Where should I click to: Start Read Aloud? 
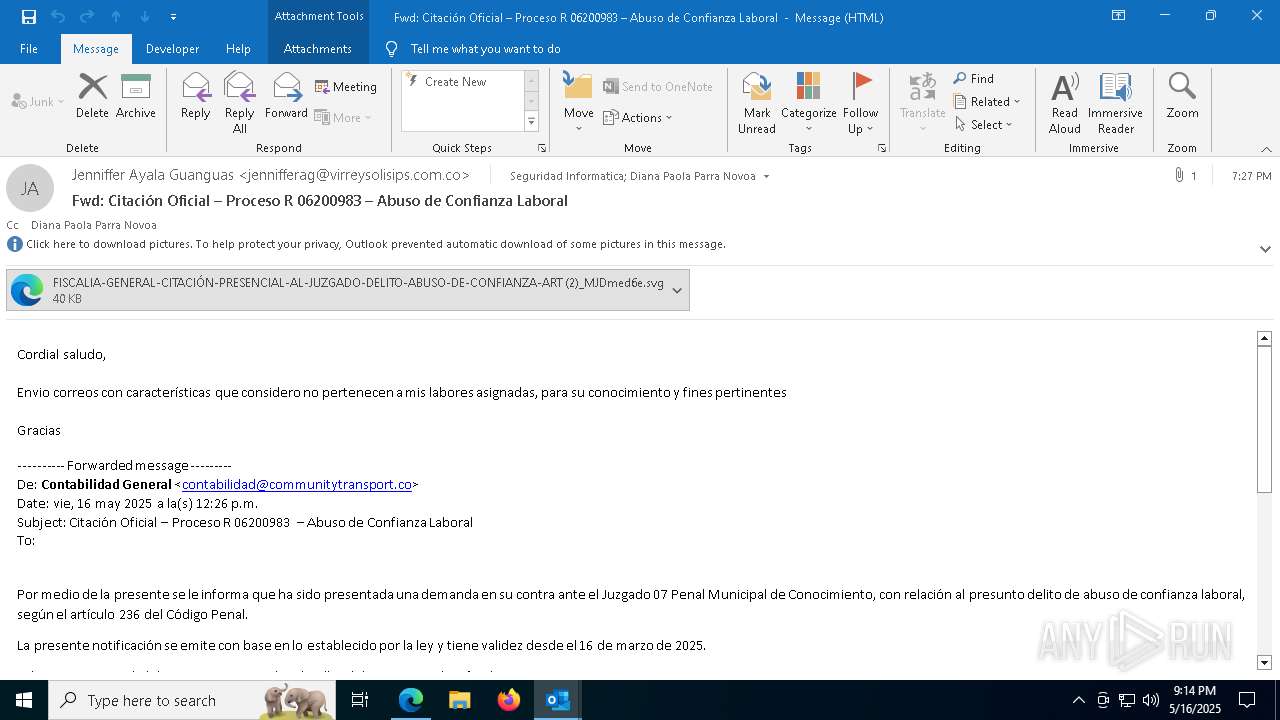(x=1064, y=102)
